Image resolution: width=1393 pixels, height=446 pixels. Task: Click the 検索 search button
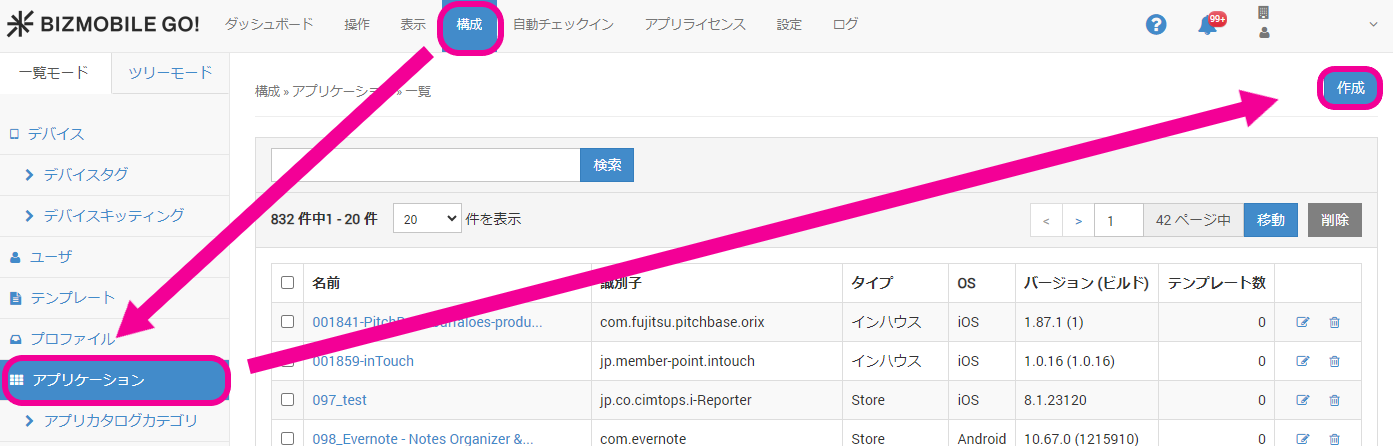(x=607, y=165)
